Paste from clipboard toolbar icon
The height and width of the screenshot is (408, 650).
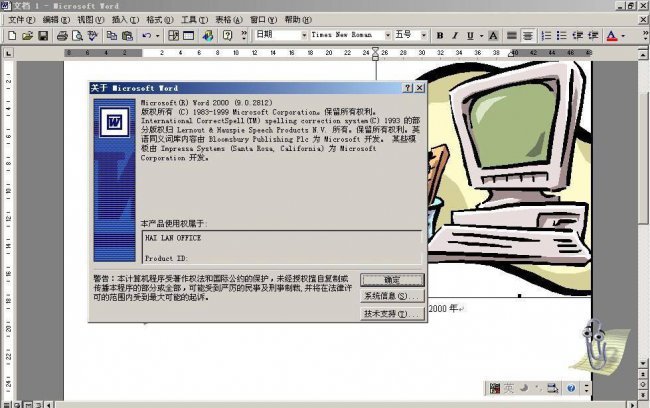click(x=127, y=36)
